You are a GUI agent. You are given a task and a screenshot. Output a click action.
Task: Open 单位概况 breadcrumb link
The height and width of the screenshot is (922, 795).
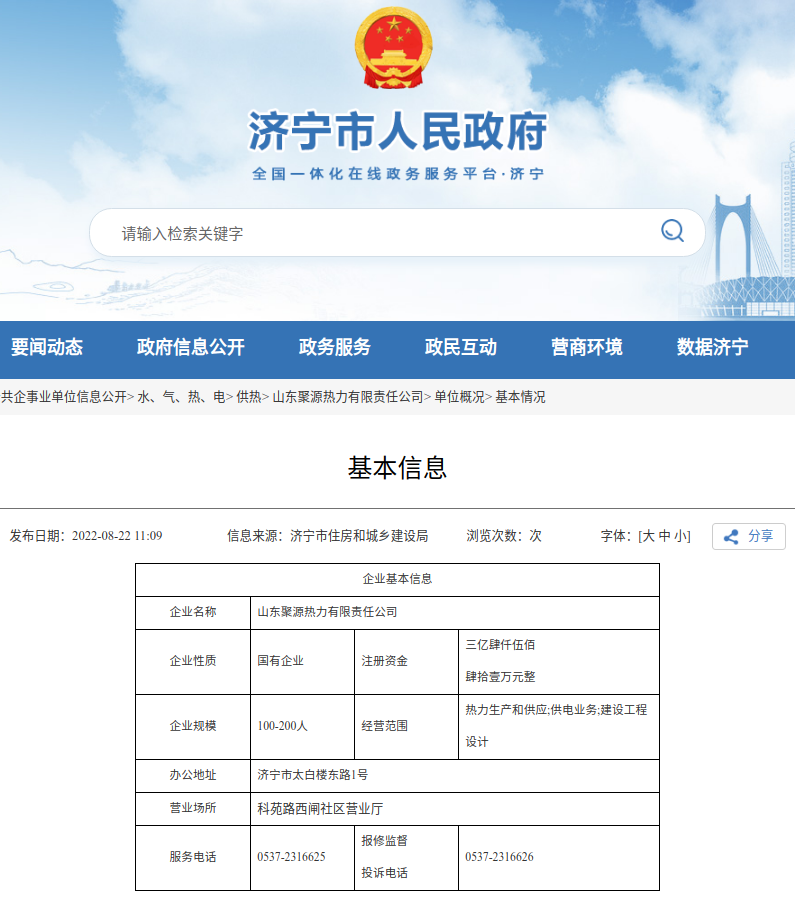coord(459,397)
